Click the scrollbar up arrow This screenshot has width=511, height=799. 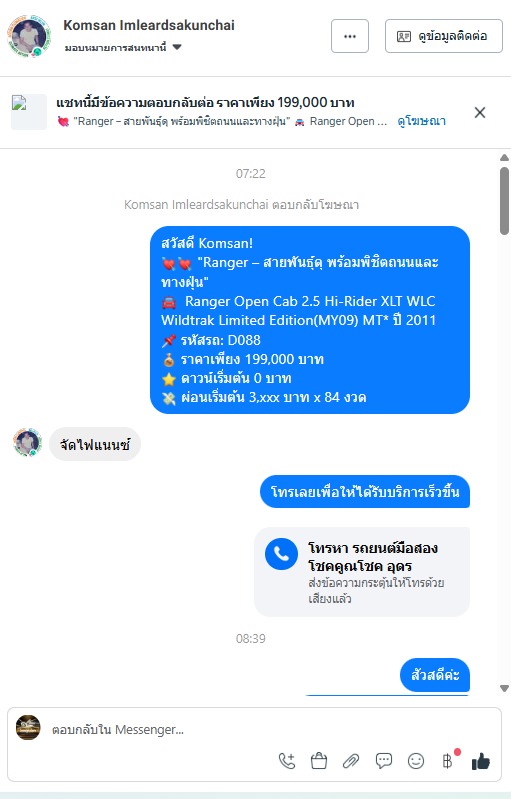pos(504,157)
